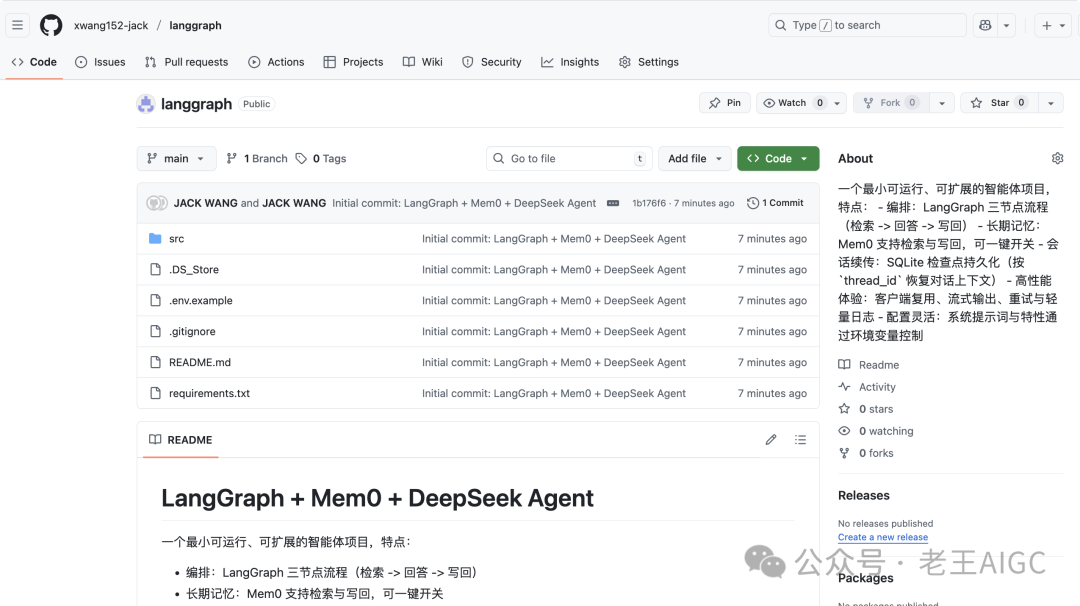
Task: Open the About section settings gear
Action: click(x=1058, y=158)
